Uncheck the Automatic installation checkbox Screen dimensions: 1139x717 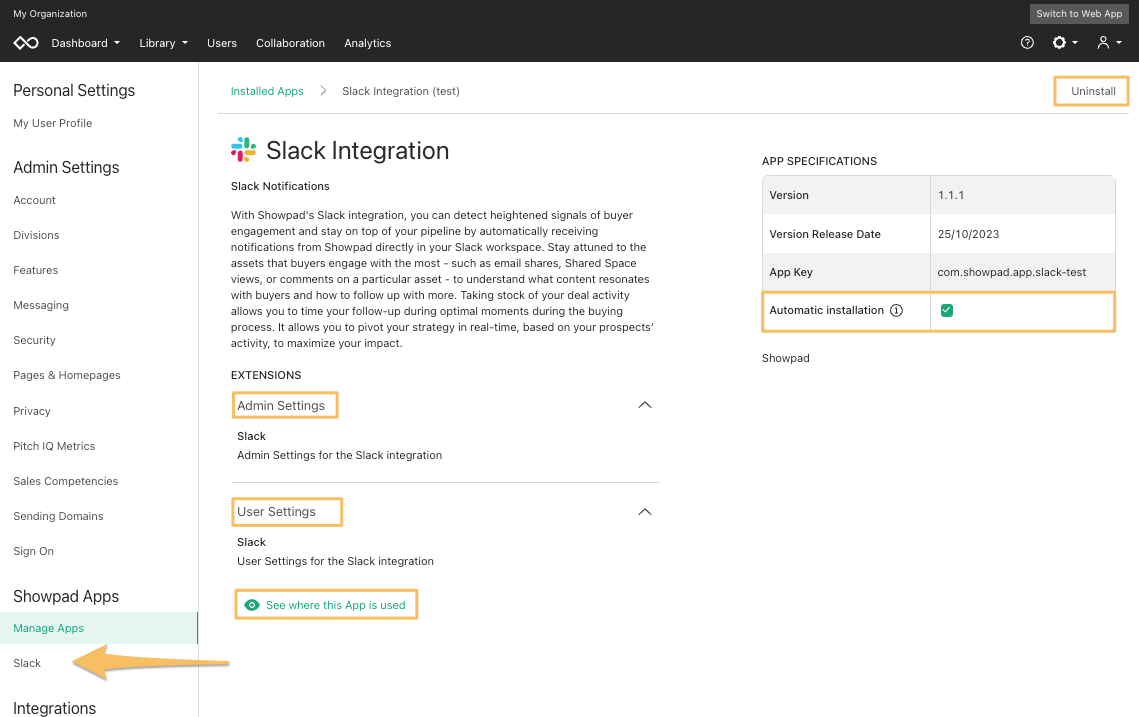point(947,310)
